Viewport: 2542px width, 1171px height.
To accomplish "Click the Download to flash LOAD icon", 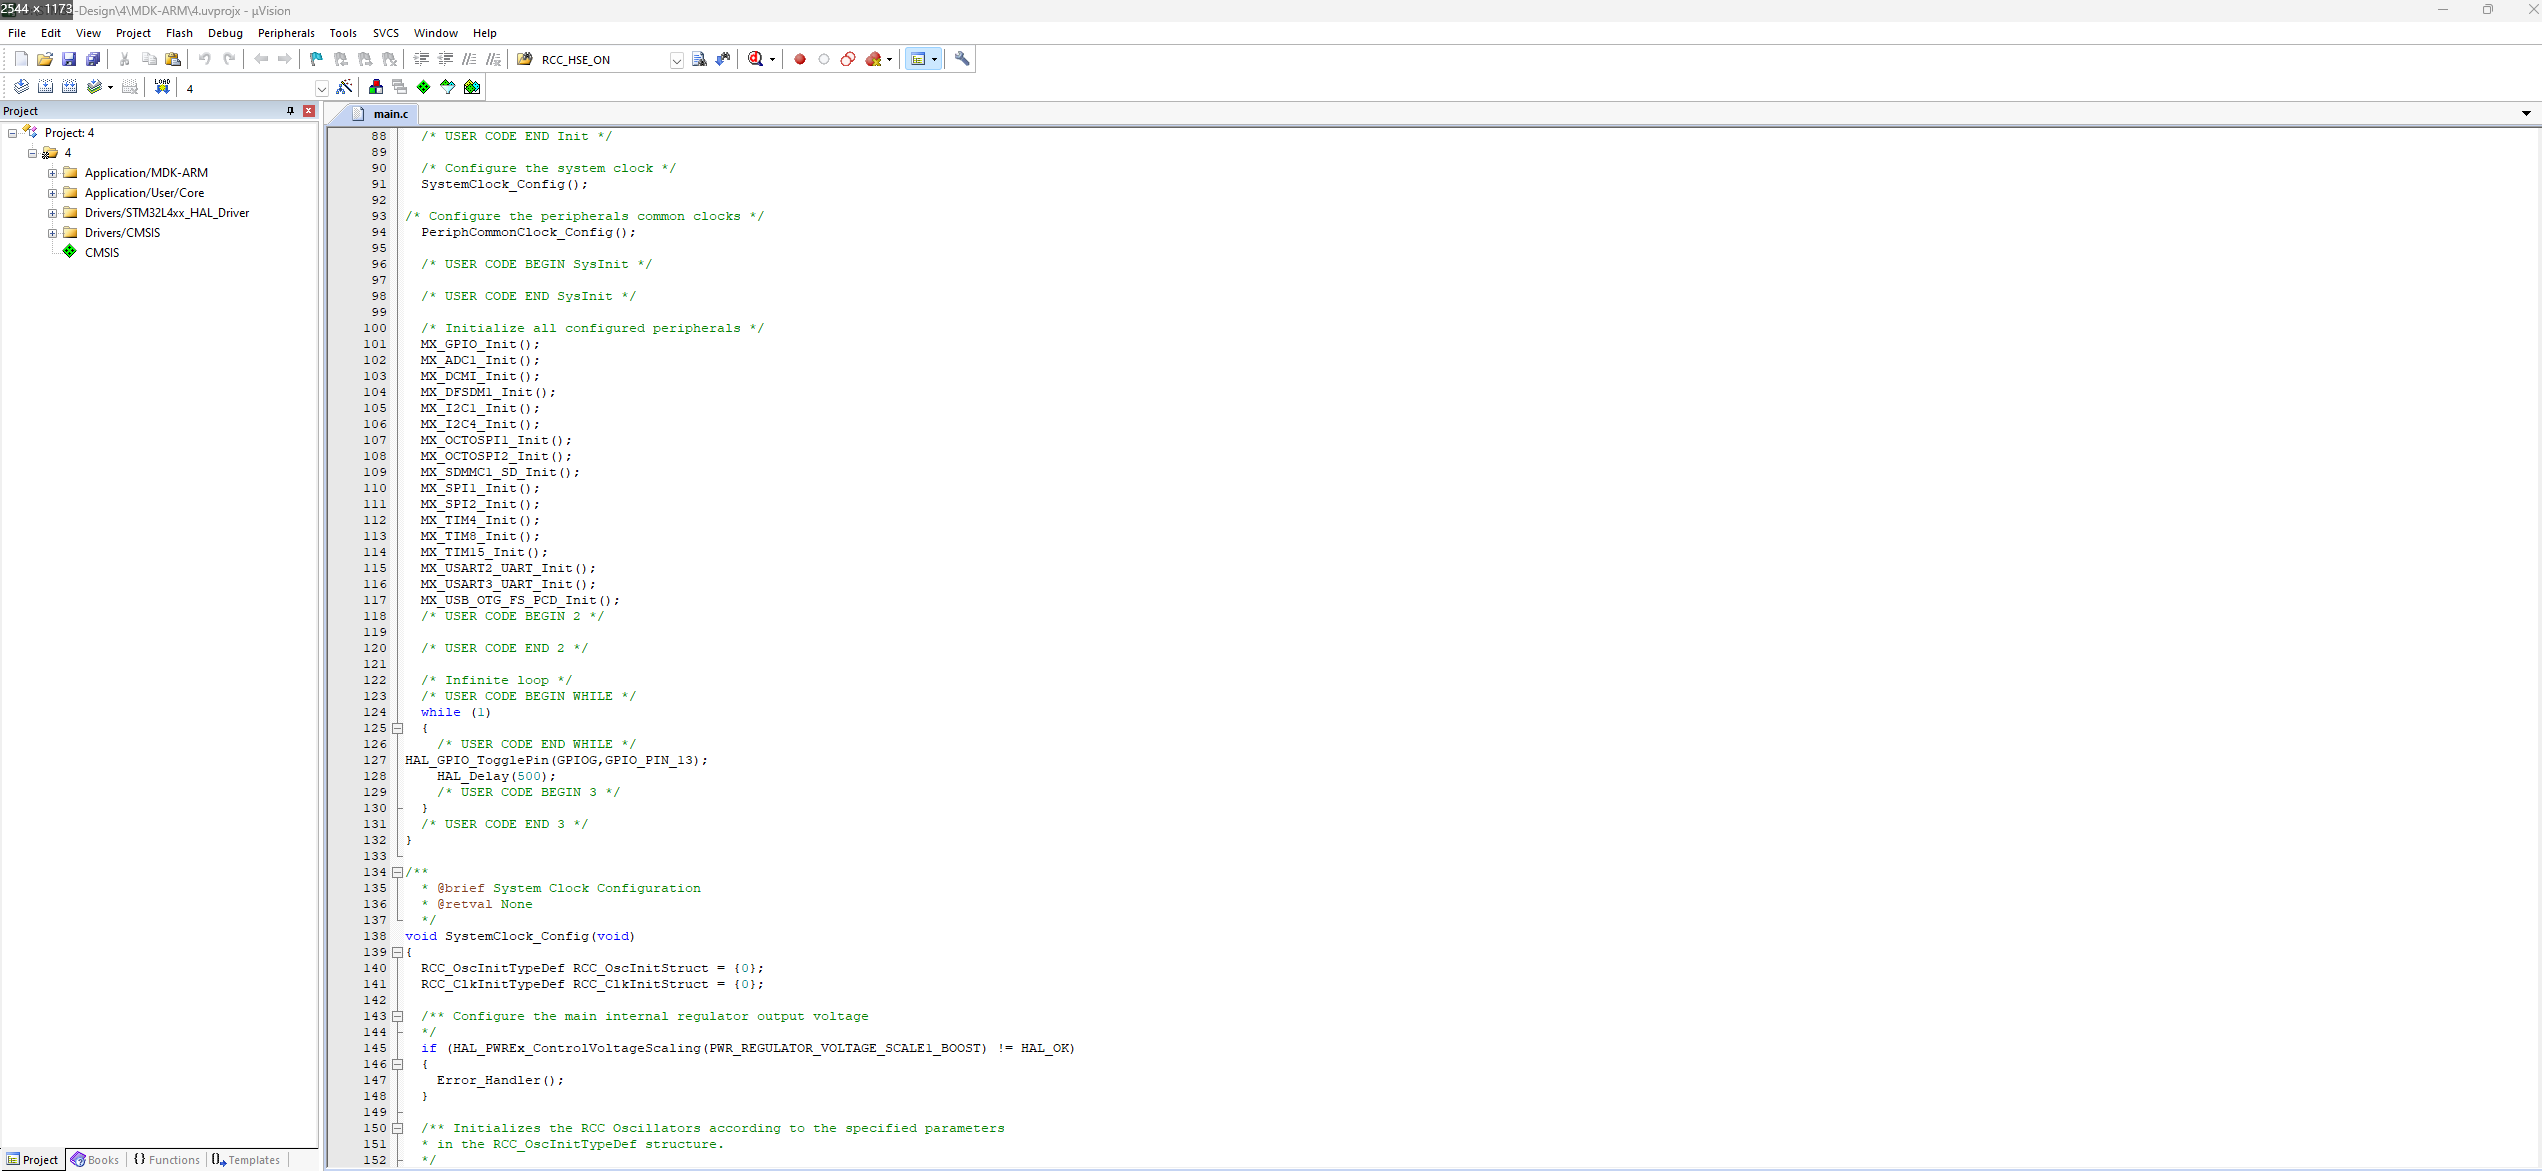I will [x=162, y=87].
